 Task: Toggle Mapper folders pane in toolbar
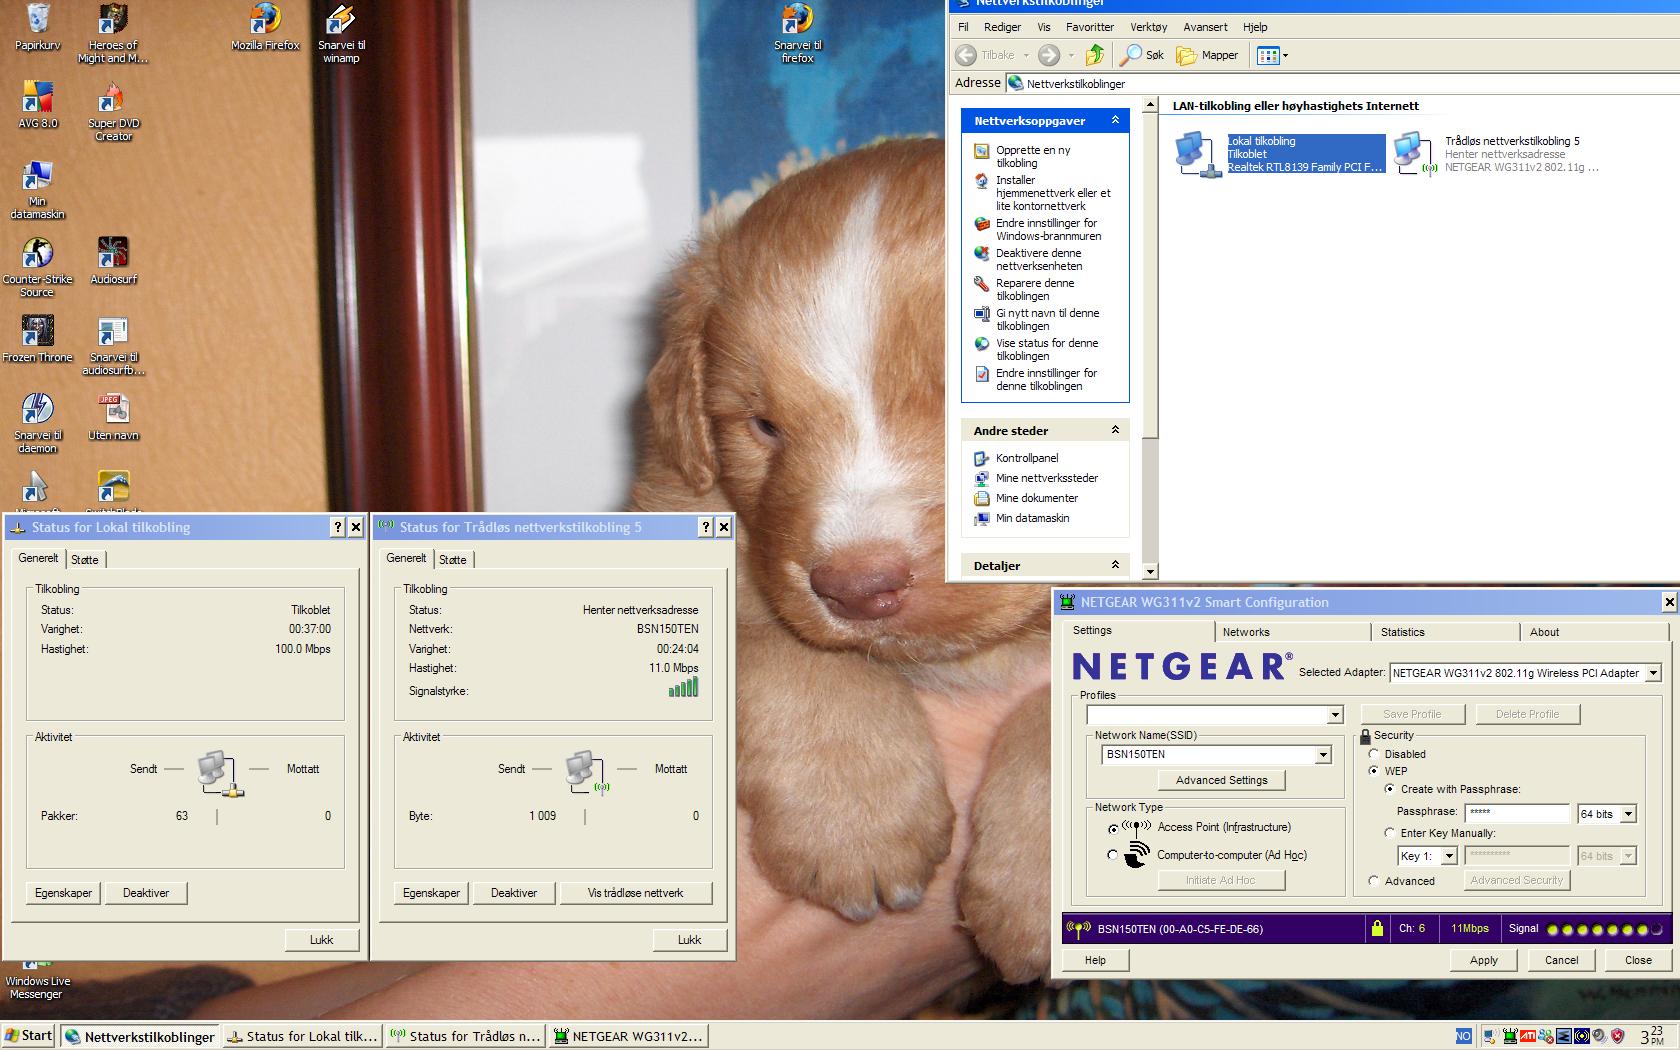[1208, 55]
